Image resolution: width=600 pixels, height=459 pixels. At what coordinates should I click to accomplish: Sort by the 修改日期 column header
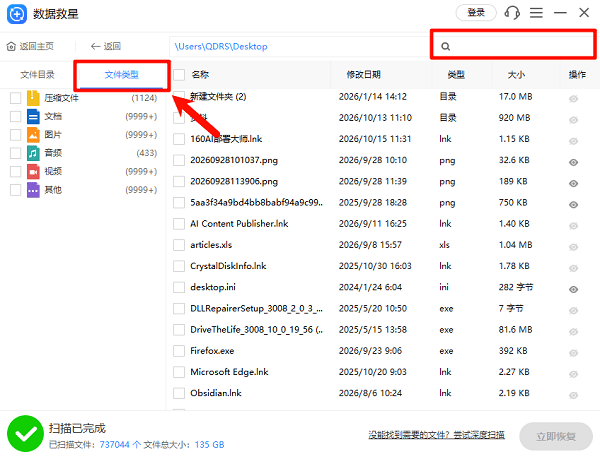pyautogui.click(x=364, y=75)
